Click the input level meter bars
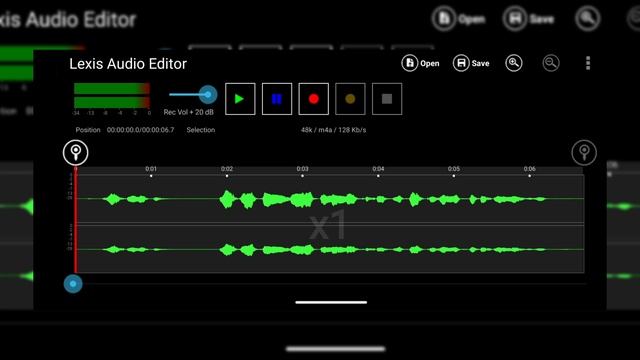This screenshot has height=360, width=640. coord(111,95)
